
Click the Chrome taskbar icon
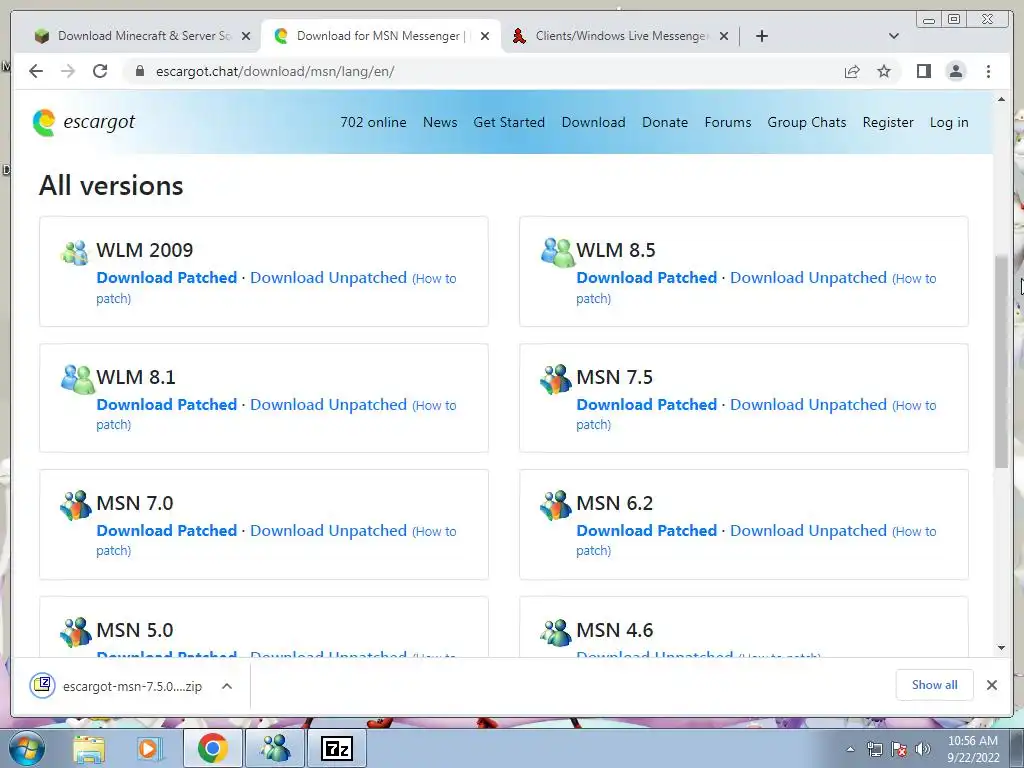[x=212, y=748]
